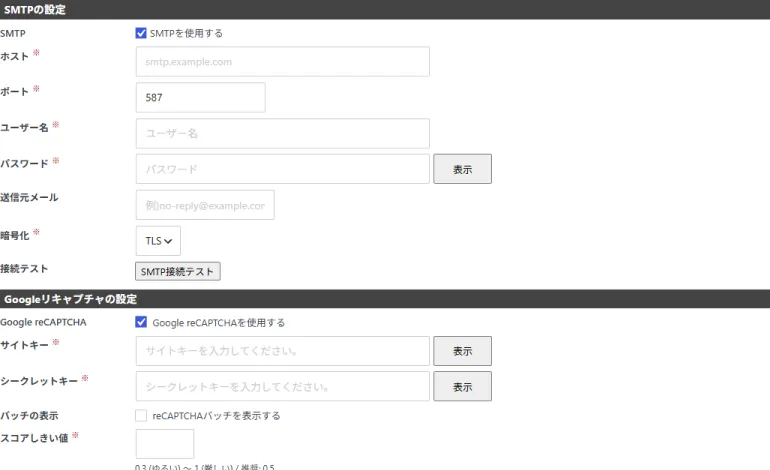Reveal the シークレットキー with 表示 button

coord(462,386)
